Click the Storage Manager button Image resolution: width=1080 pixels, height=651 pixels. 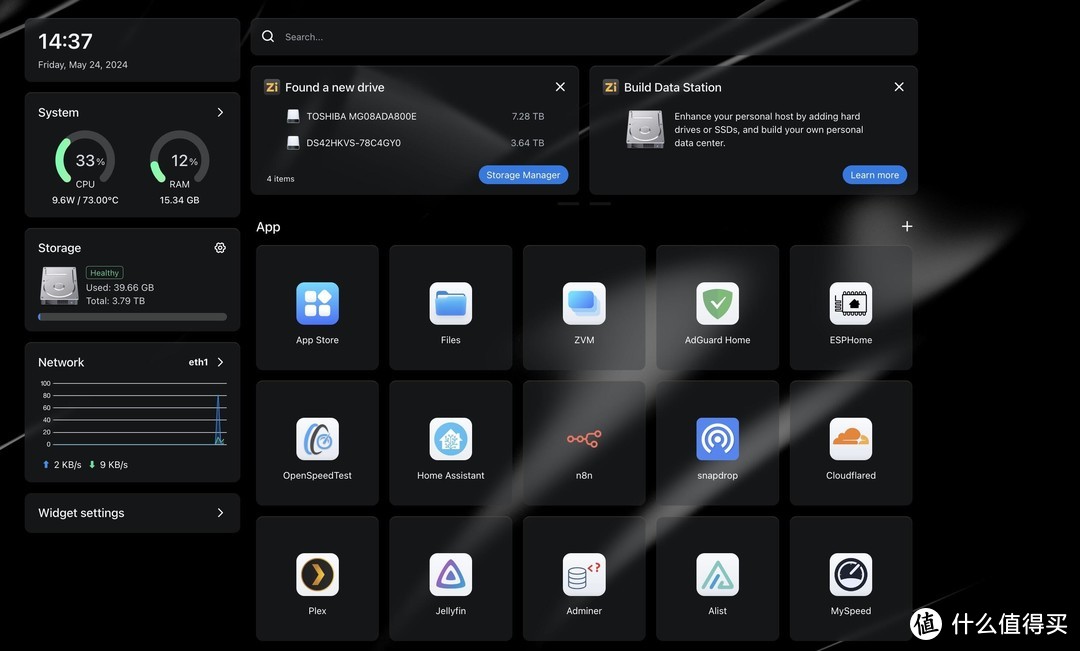[523, 175]
